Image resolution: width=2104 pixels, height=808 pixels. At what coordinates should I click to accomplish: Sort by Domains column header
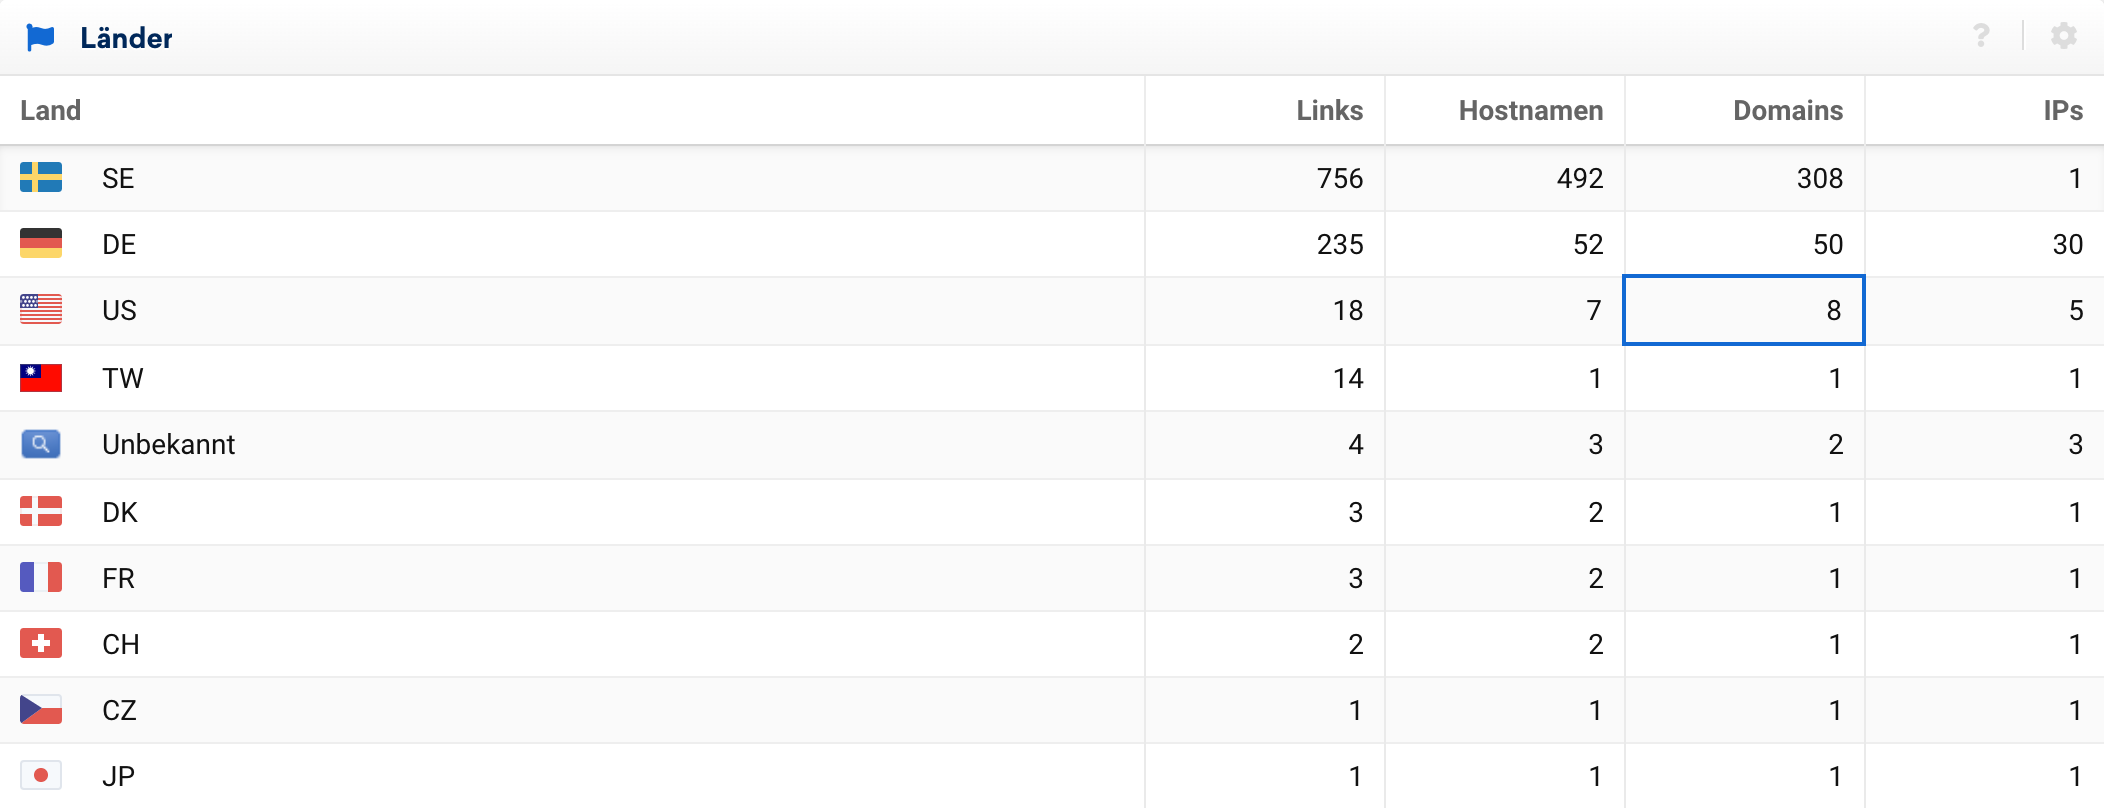coord(1787,110)
